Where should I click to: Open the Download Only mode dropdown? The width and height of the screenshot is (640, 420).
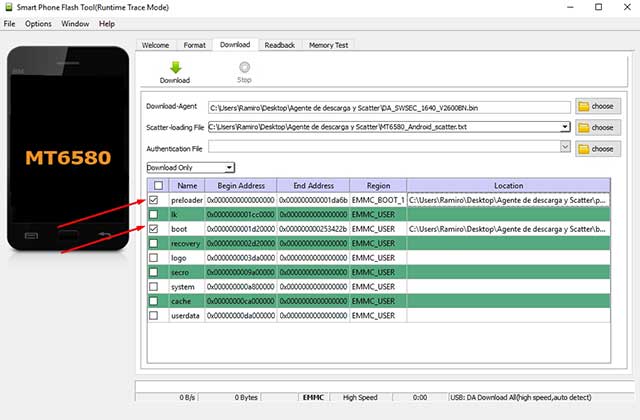[x=191, y=167]
